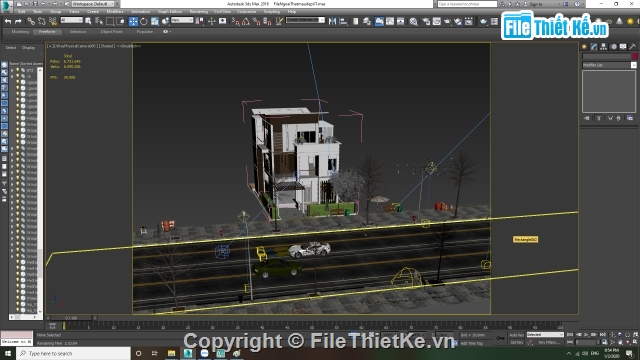Viewport: 640px width, 360px height.
Task: Open the Windows Start menu
Action: pyautogui.click(x=8, y=353)
